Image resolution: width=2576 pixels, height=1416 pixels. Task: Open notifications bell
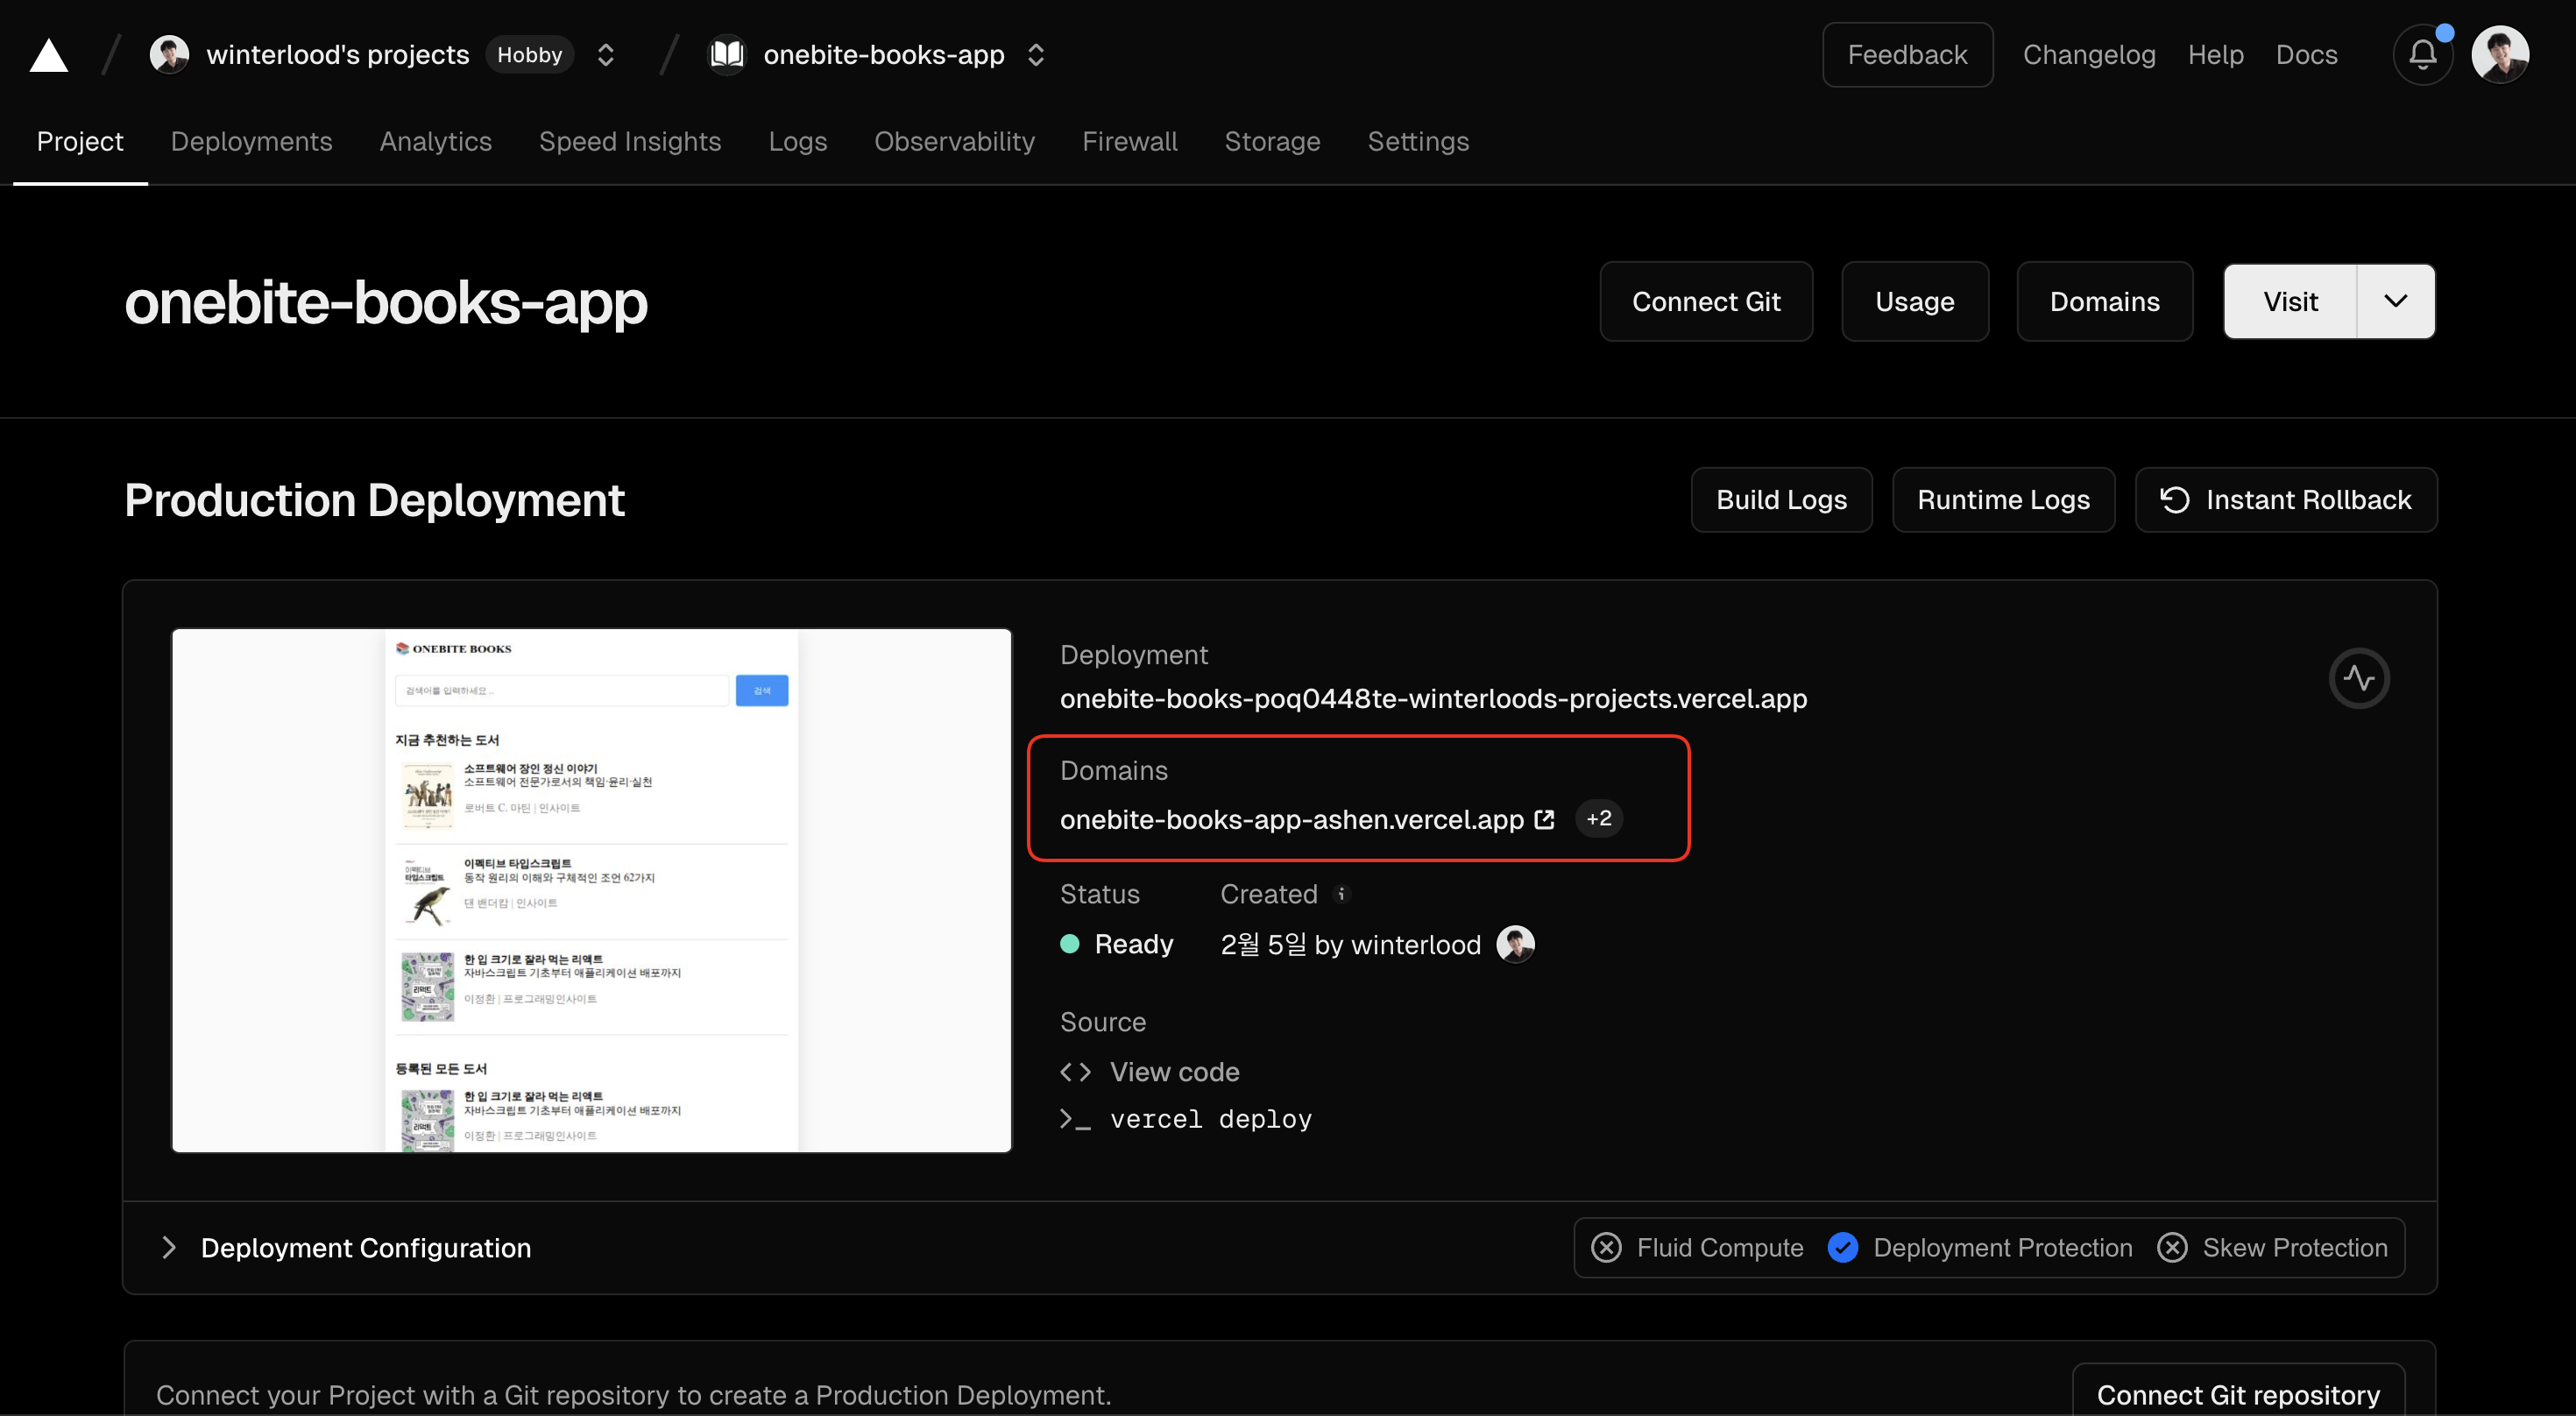(2422, 54)
